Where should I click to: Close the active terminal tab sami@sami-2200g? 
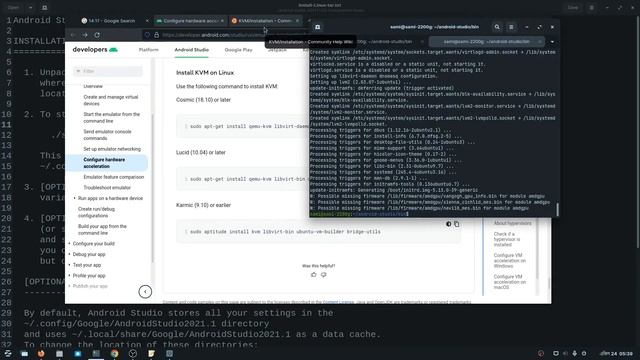(x=540, y=42)
